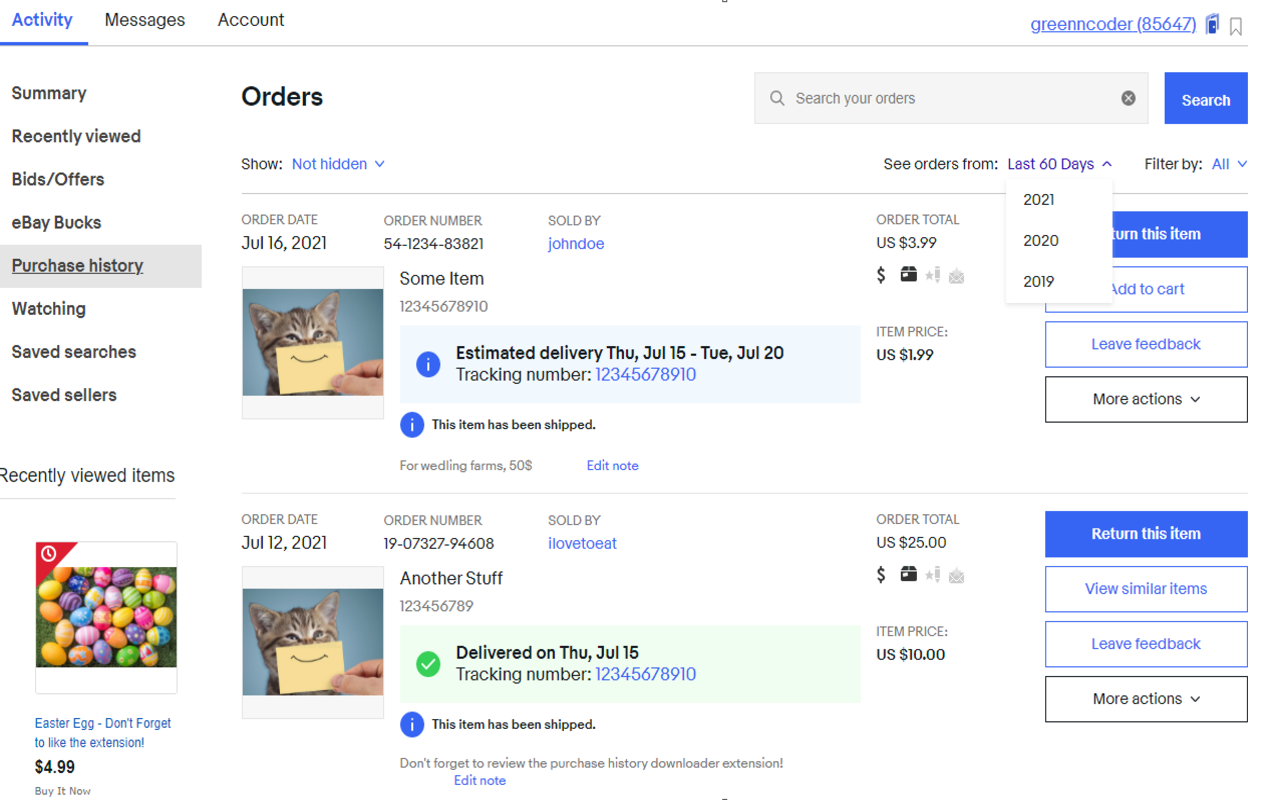Clear the search field using the x icon
The height and width of the screenshot is (800, 1280).
pyautogui.click(x=1128, y=97)
